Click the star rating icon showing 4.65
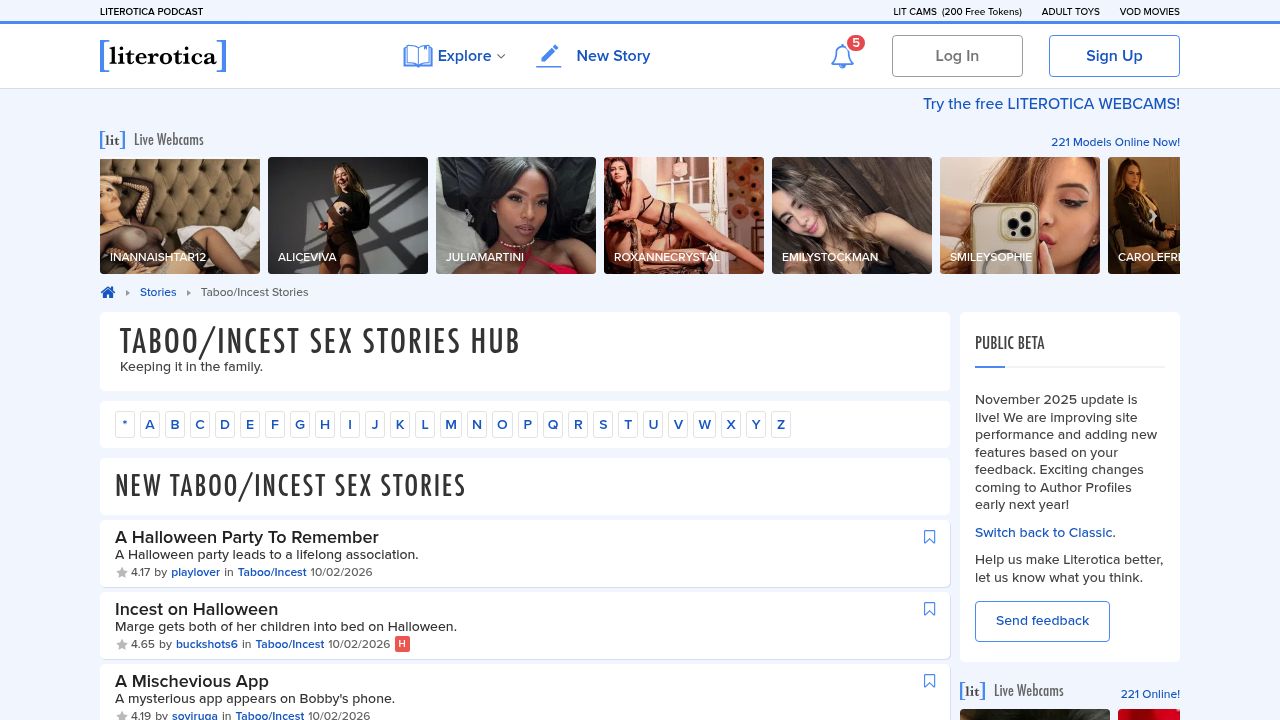This screenshot has height=720, width=1280. [122, 645]
